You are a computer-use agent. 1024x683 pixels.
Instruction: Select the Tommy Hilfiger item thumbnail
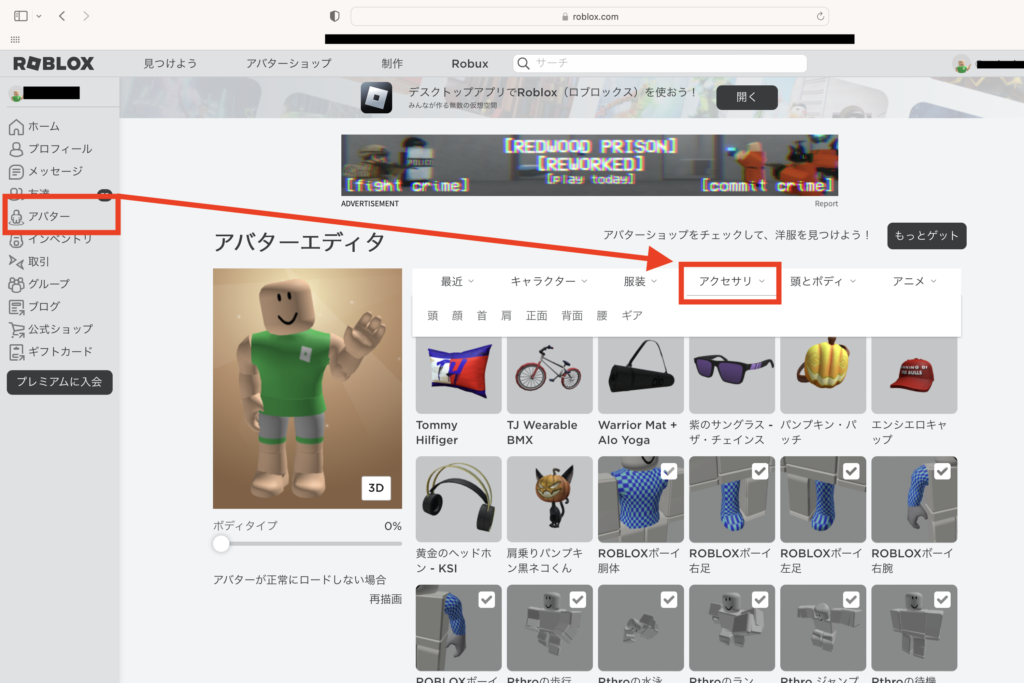click(458, 375)
